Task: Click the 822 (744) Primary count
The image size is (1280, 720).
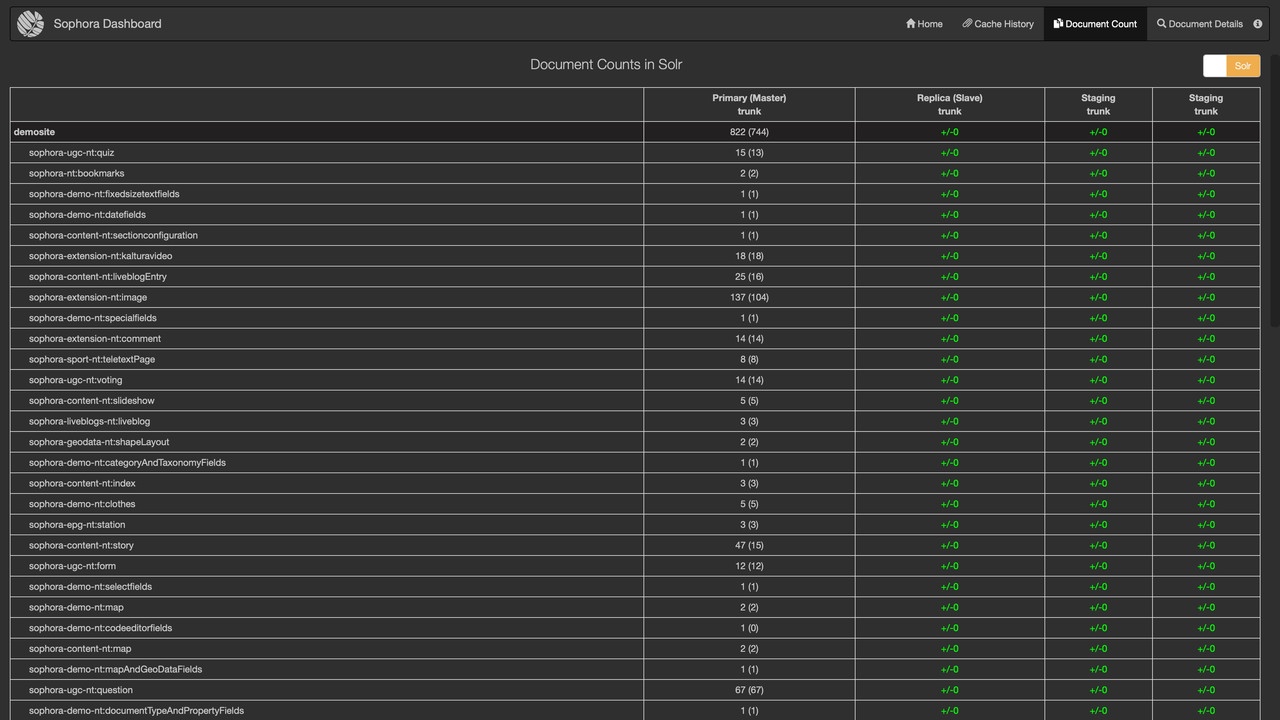Action: pos(749,131)
